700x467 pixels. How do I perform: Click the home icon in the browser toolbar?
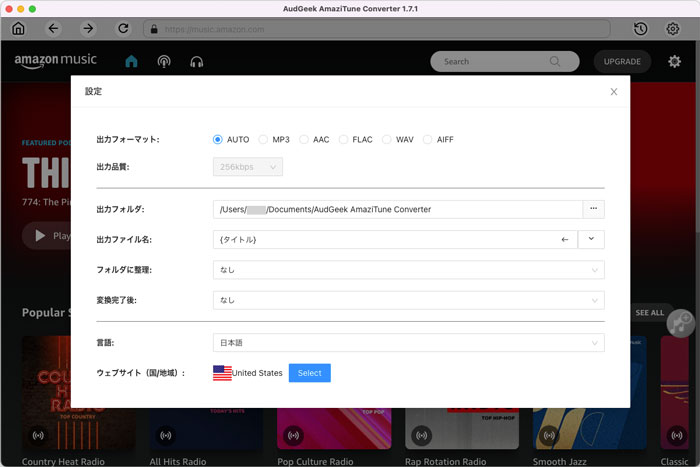click(18, 29)
